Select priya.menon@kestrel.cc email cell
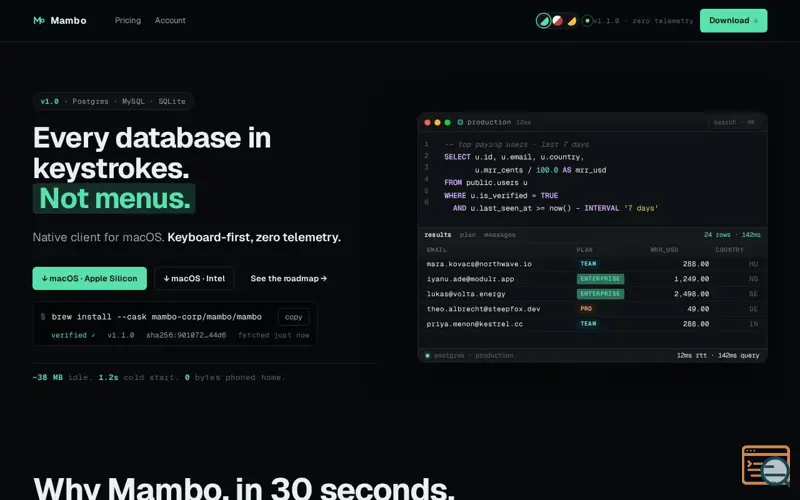The height and width of the screenshot is (500, 800). (474, 324)
